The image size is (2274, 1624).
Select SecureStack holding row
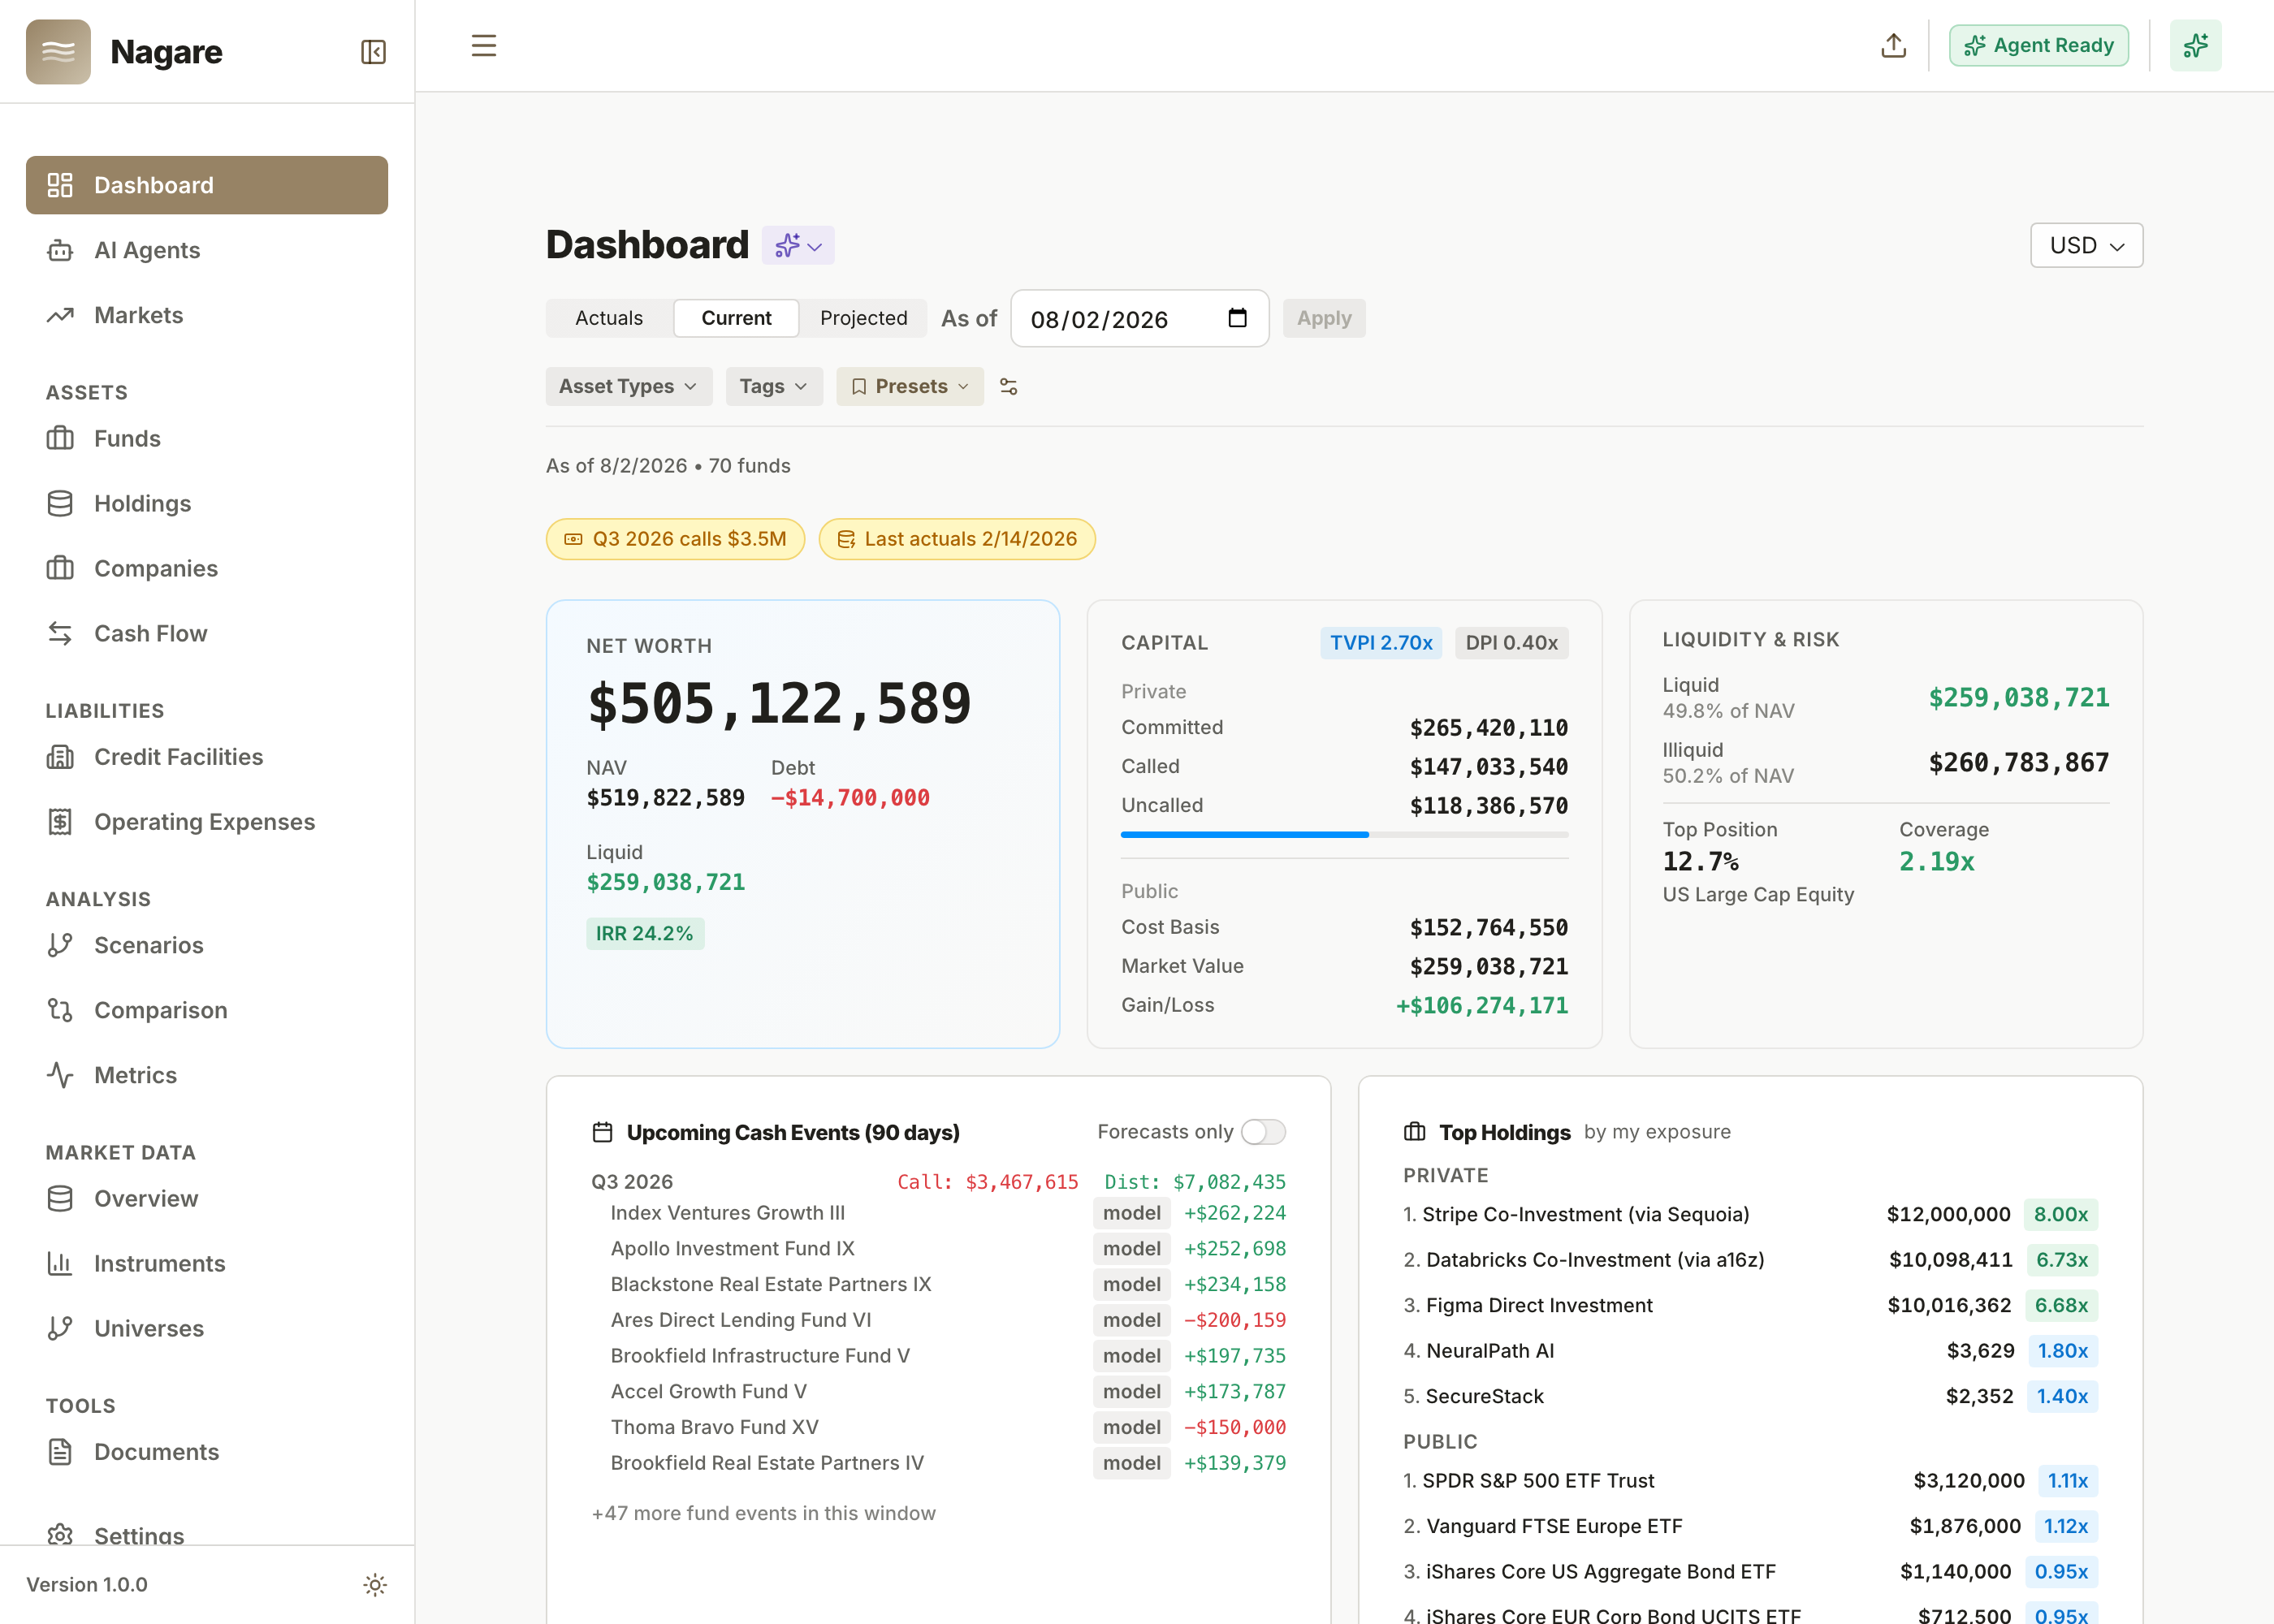pyautogui.click(x=1750, y=1396)
